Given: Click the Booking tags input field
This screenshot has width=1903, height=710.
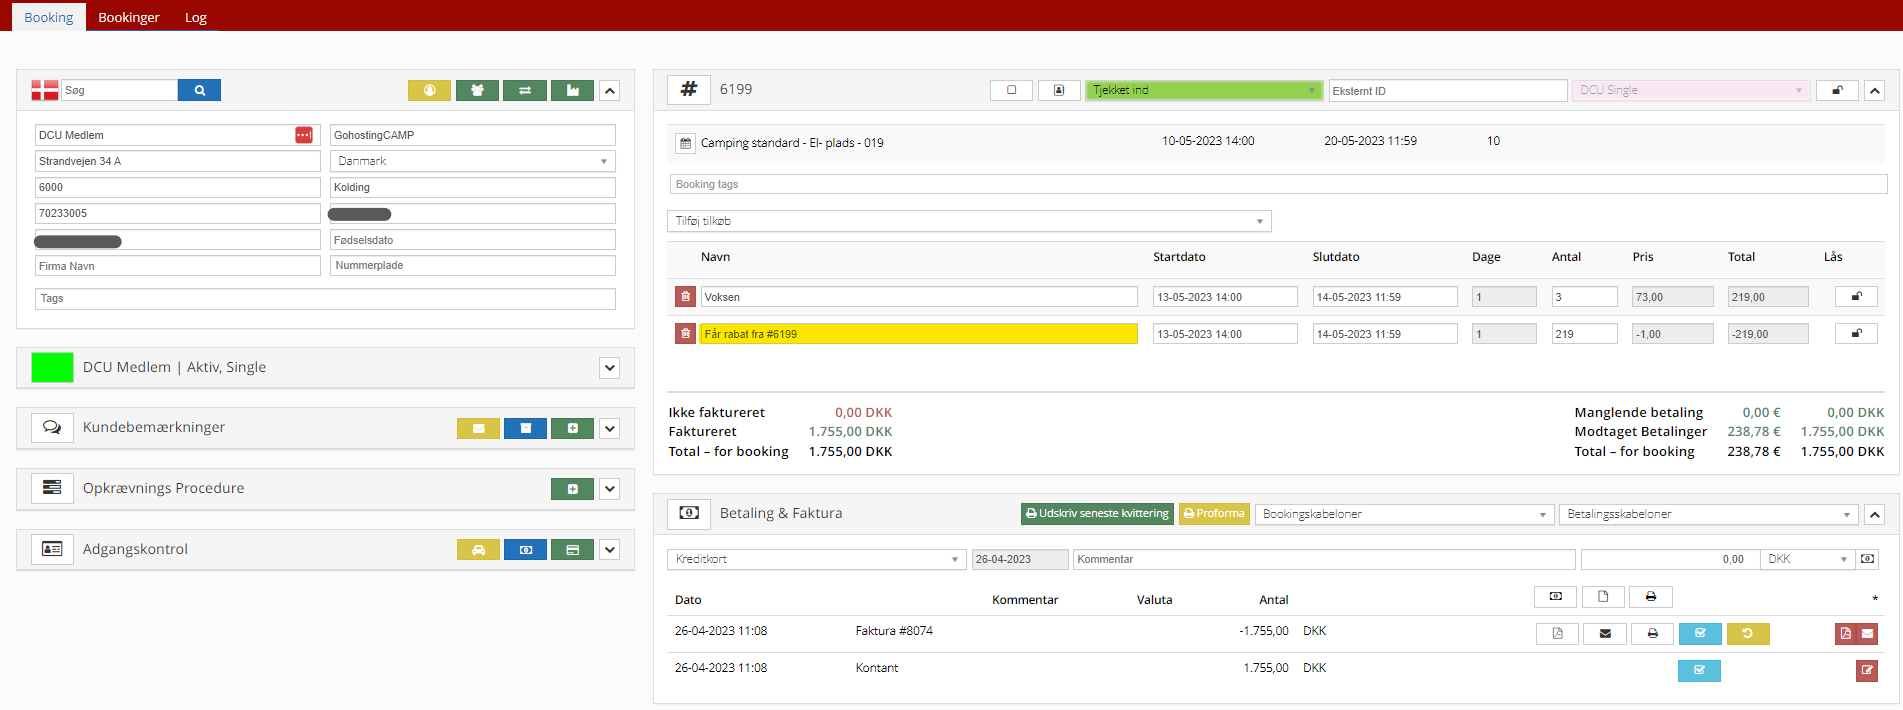Looking at the screenshot, I should 1277,184.
